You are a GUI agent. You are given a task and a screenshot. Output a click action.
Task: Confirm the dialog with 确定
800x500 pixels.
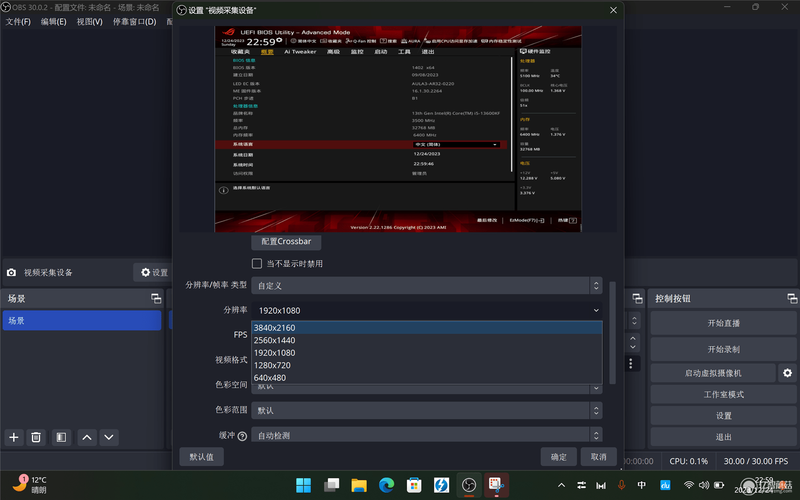coord(559,457)
